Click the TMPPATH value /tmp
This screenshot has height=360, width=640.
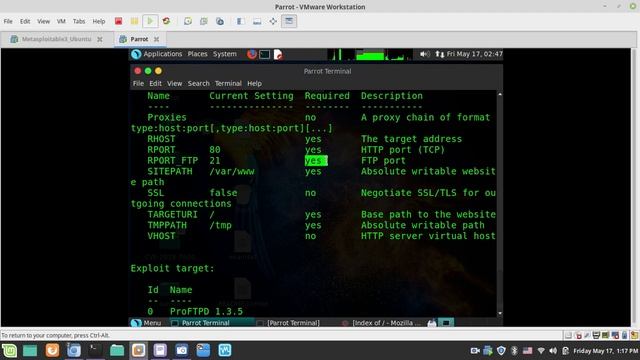coord(220,225)
